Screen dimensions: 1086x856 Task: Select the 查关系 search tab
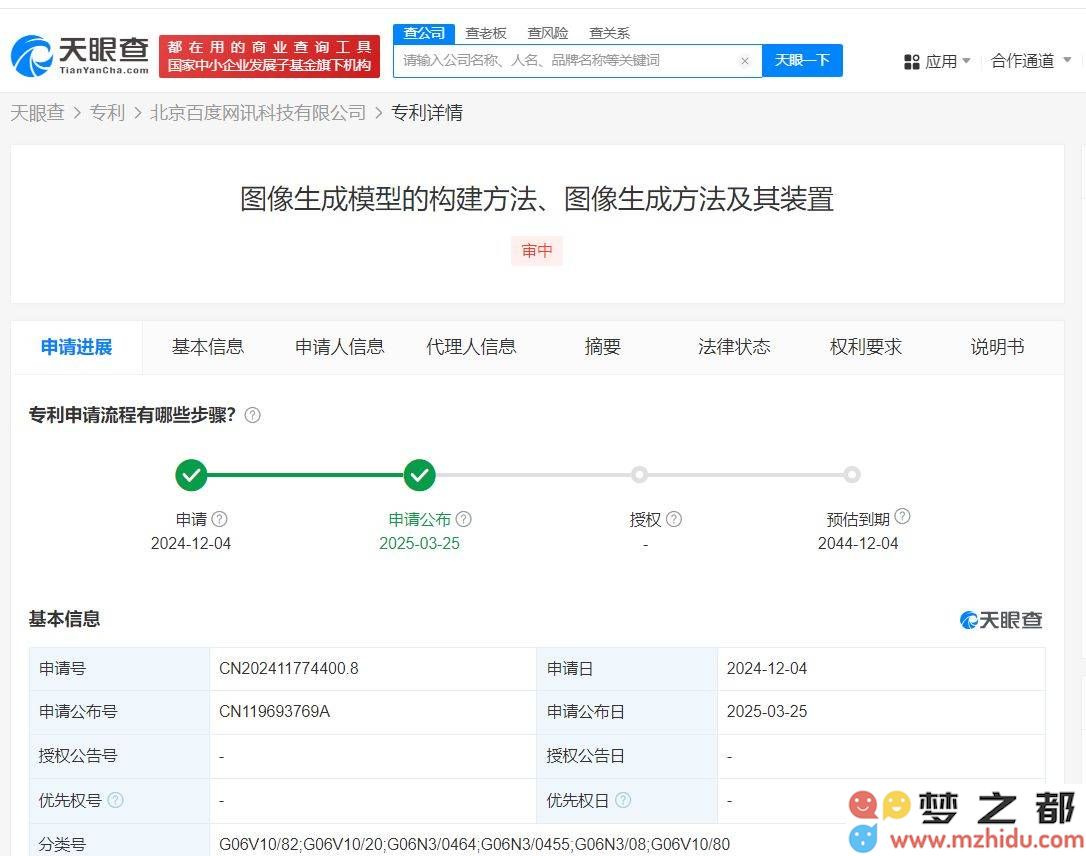[x=609, y=33]
